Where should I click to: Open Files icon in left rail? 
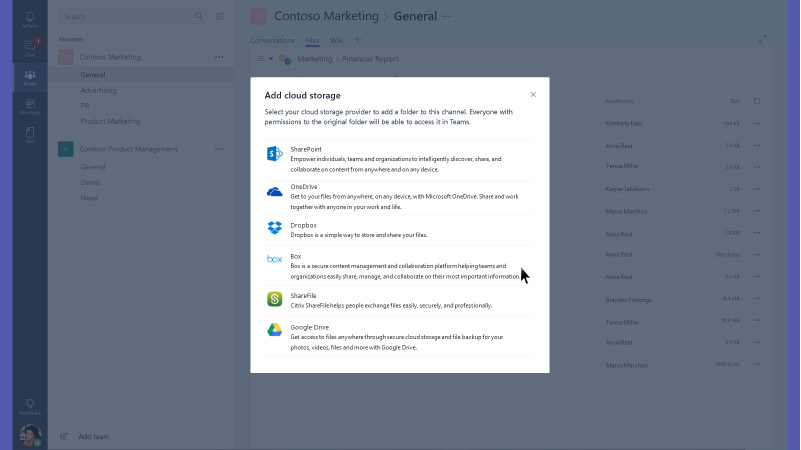click(30, 135)
